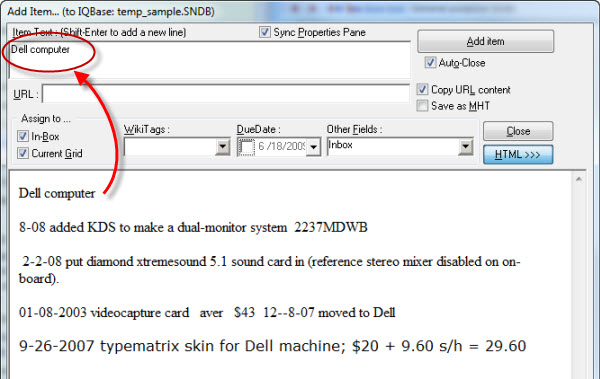Click the HTML >>> button
This screenshot has width=600, height=379.
518,154
